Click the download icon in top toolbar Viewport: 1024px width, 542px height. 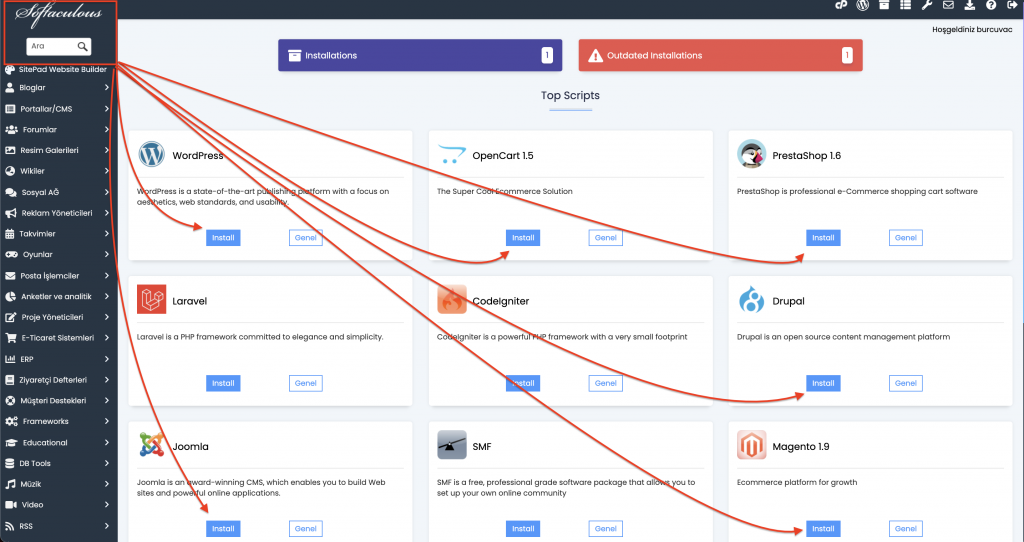(969, 6)
